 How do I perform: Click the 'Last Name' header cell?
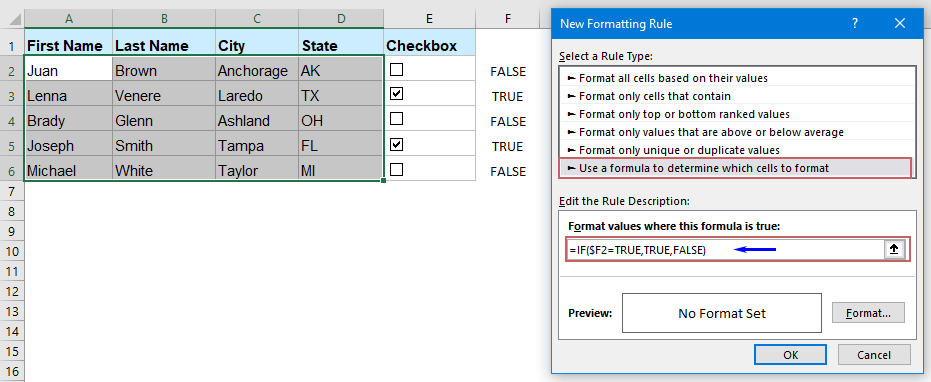(x=164, y=45)
